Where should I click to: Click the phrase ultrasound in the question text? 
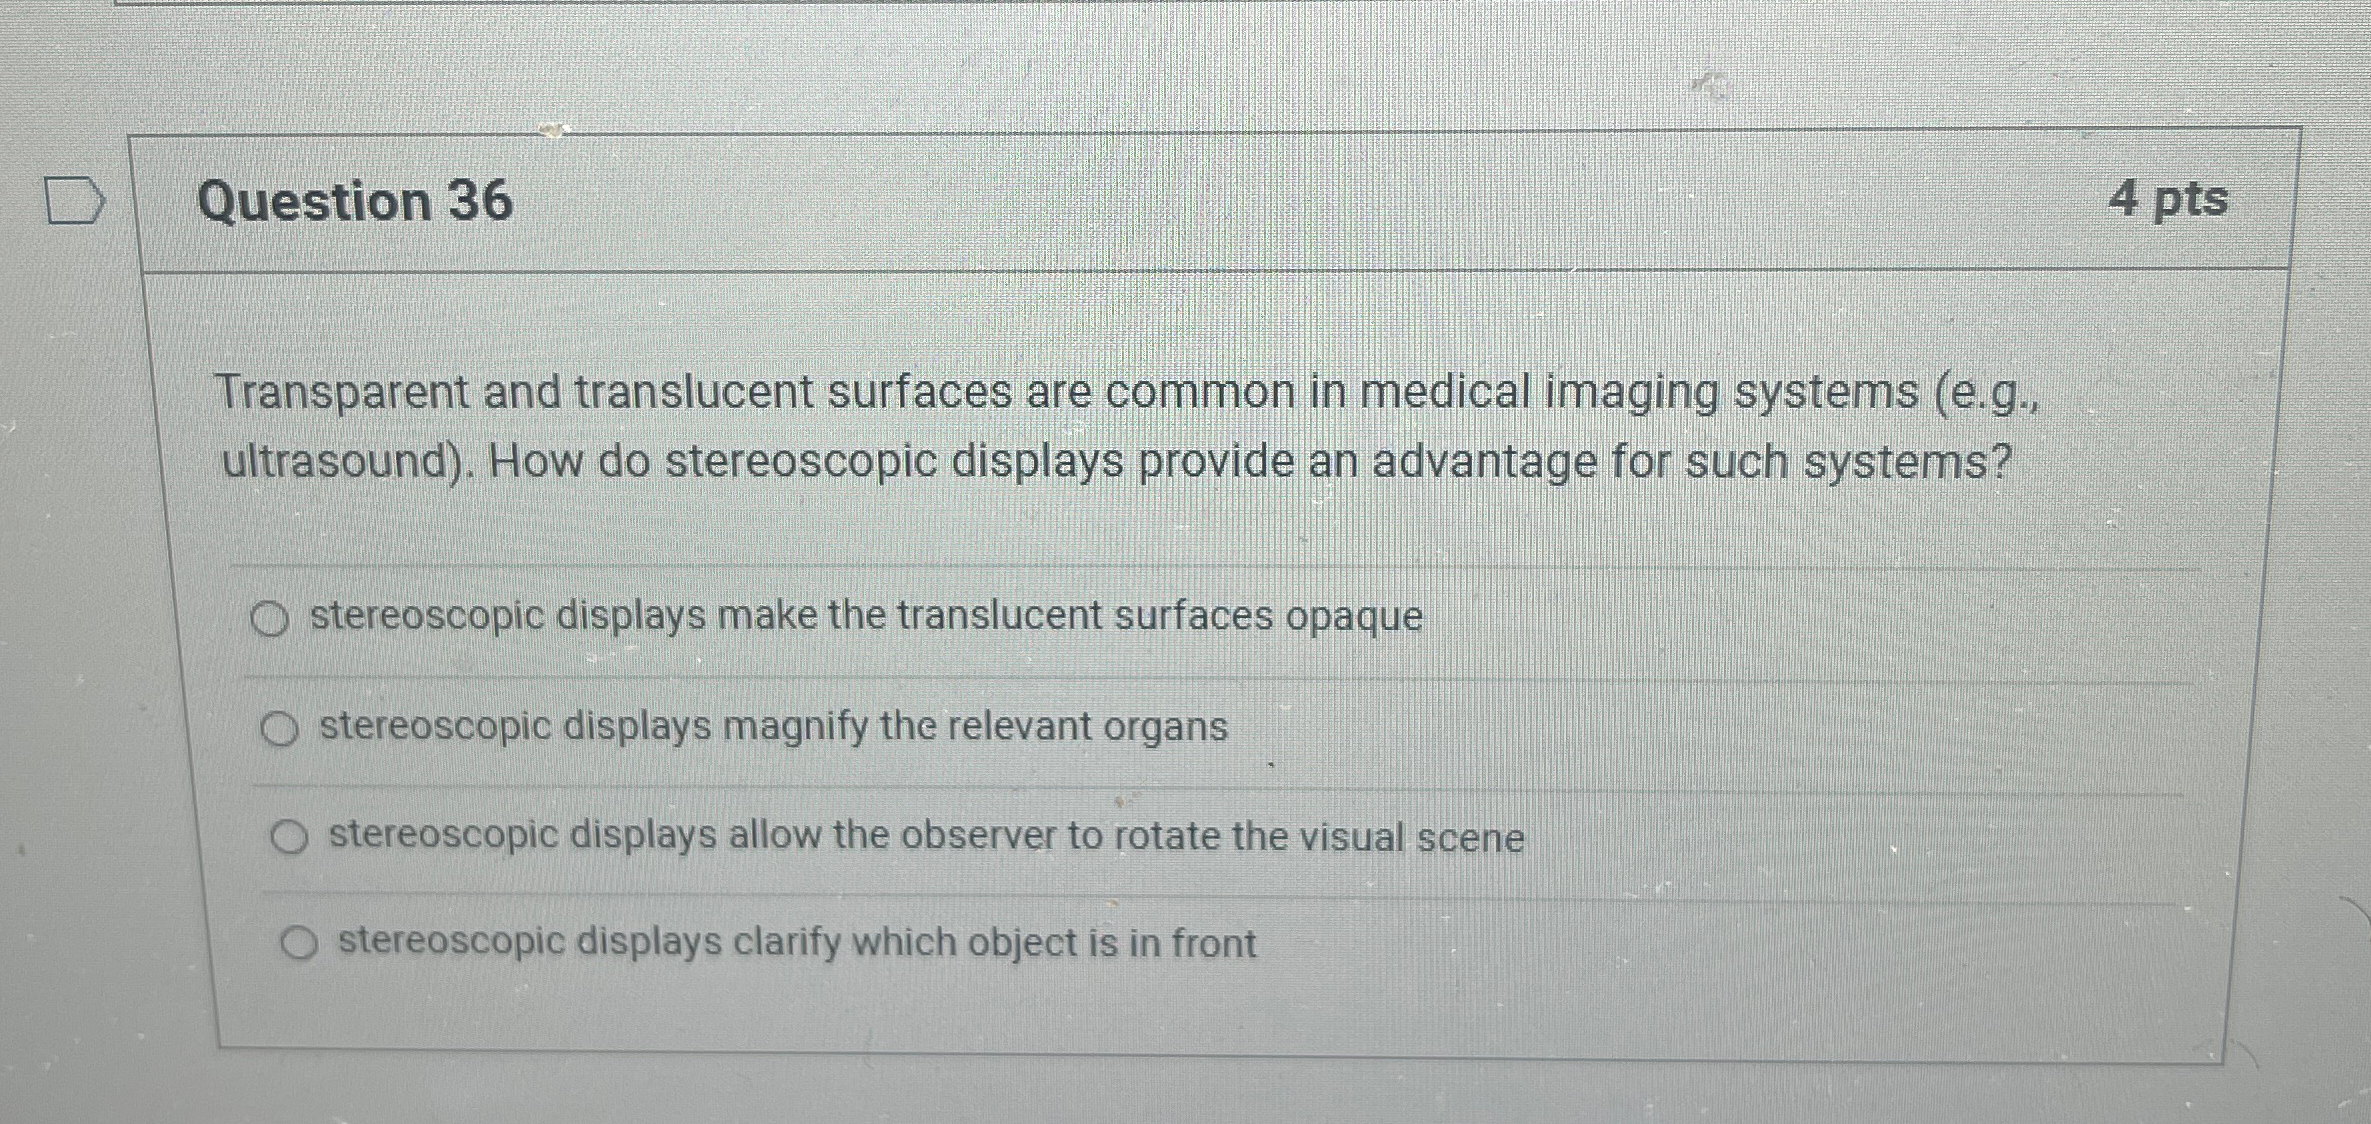tap(340, 462)
